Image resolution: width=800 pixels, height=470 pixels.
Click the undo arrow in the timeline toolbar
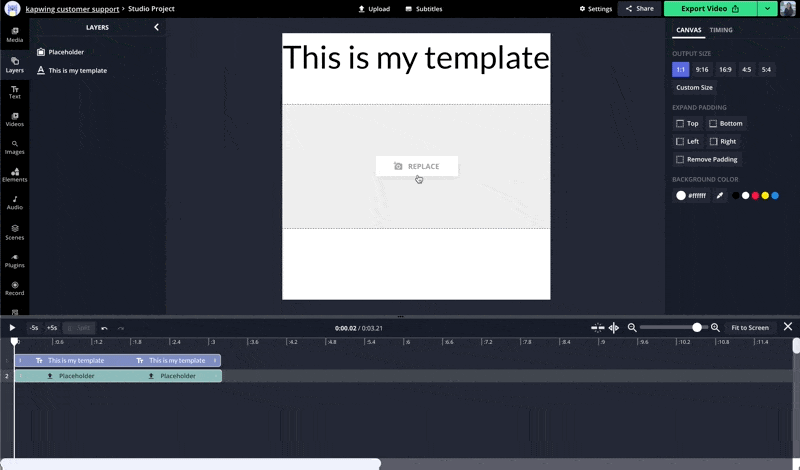coord(104,328)
